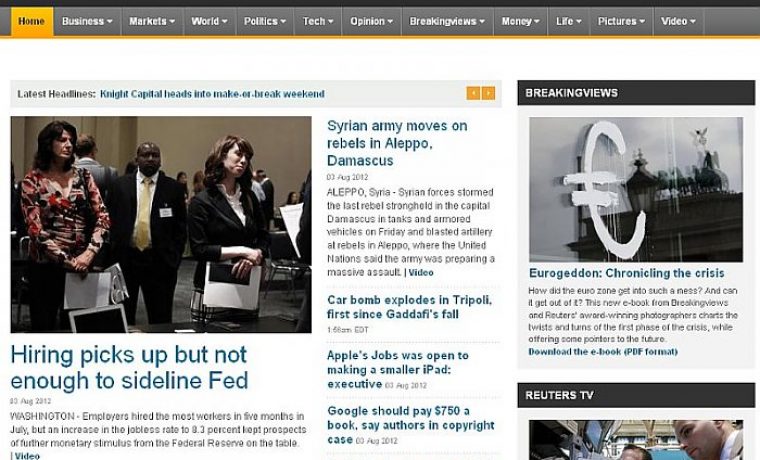The width and height of the screenshot is (760, 460).
Task: Select '03 Aug 2012' date under Syrian story
Action: [347, 177]
